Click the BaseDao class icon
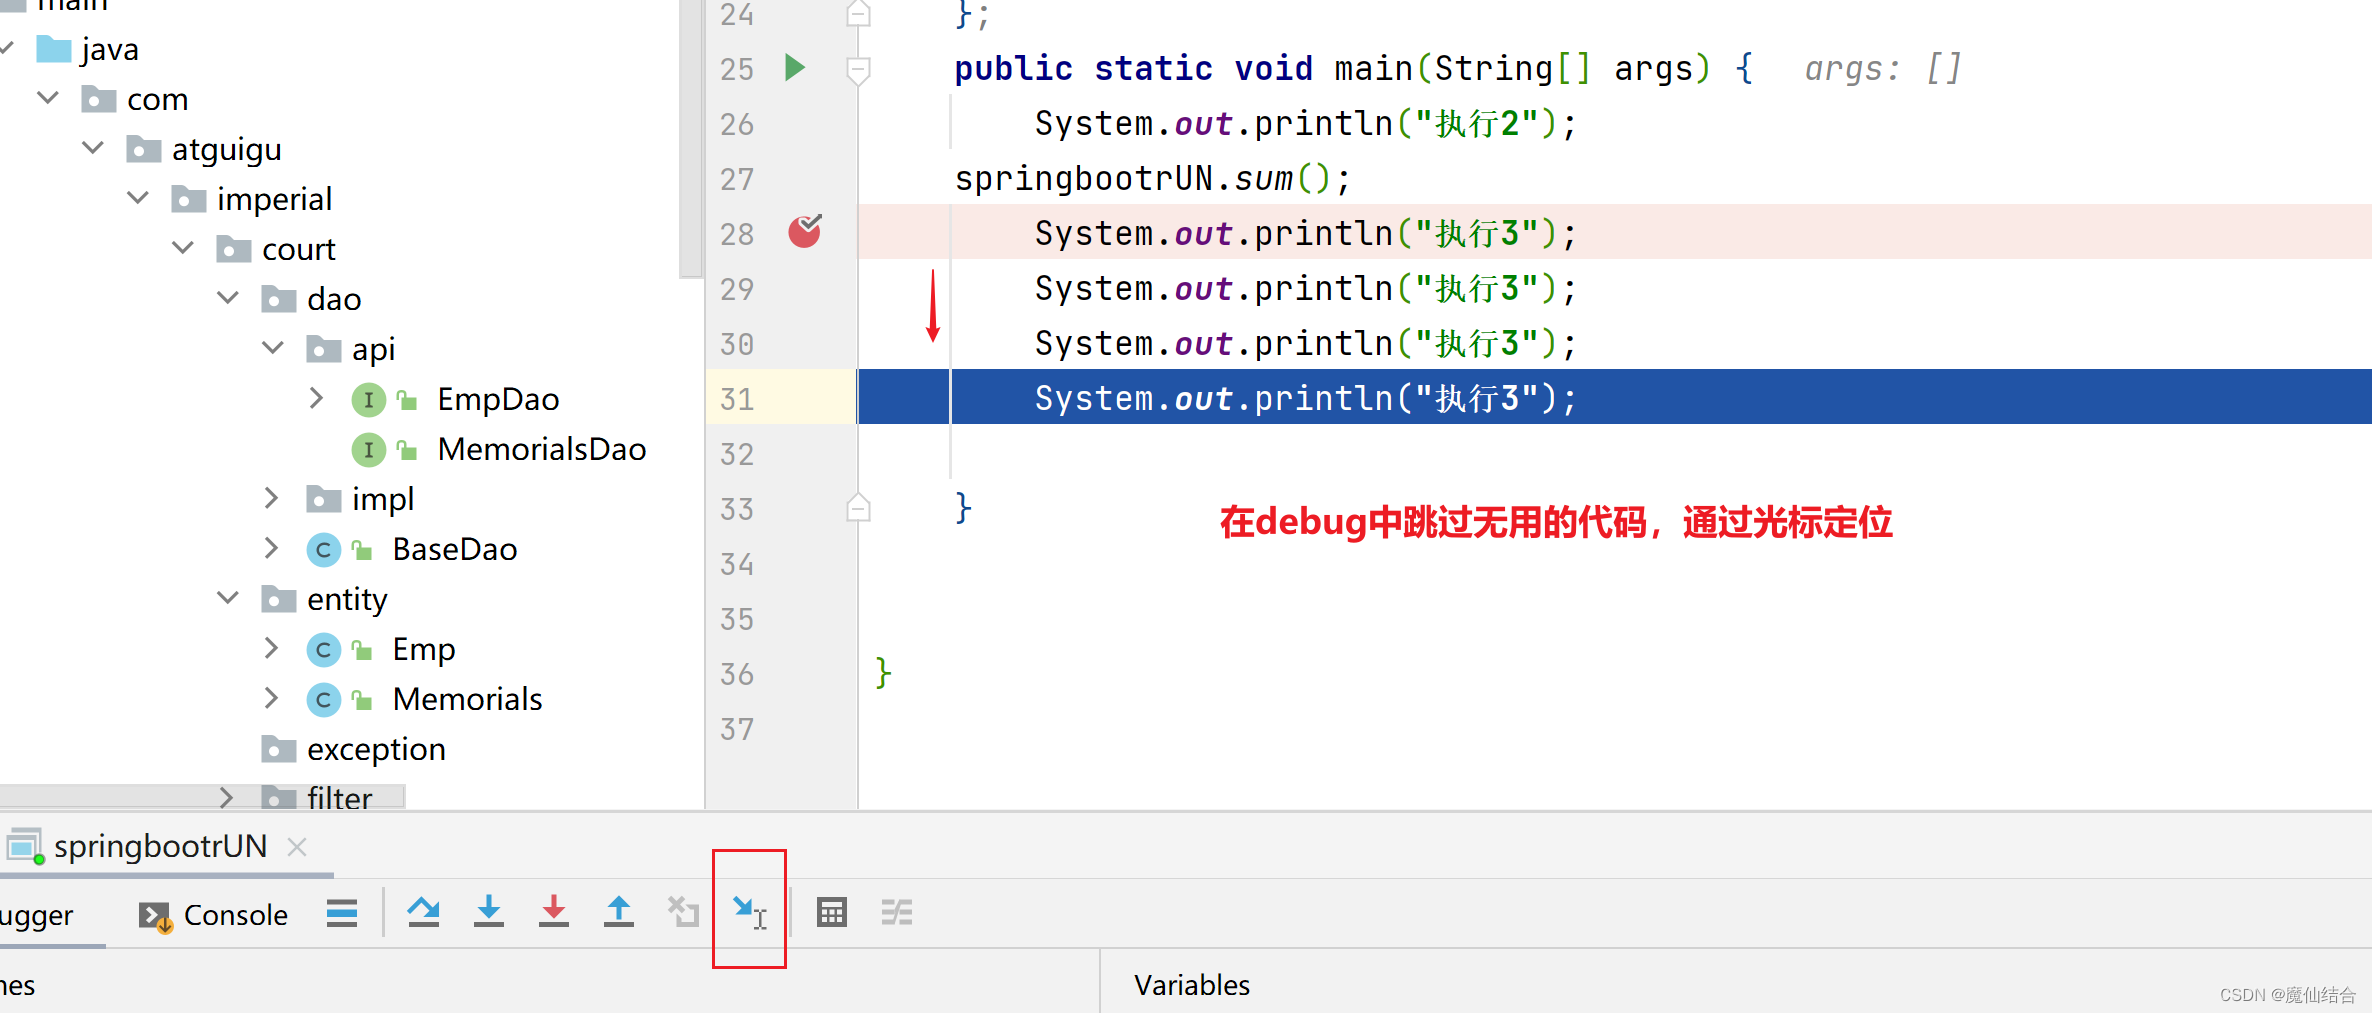 coord(323,550)
